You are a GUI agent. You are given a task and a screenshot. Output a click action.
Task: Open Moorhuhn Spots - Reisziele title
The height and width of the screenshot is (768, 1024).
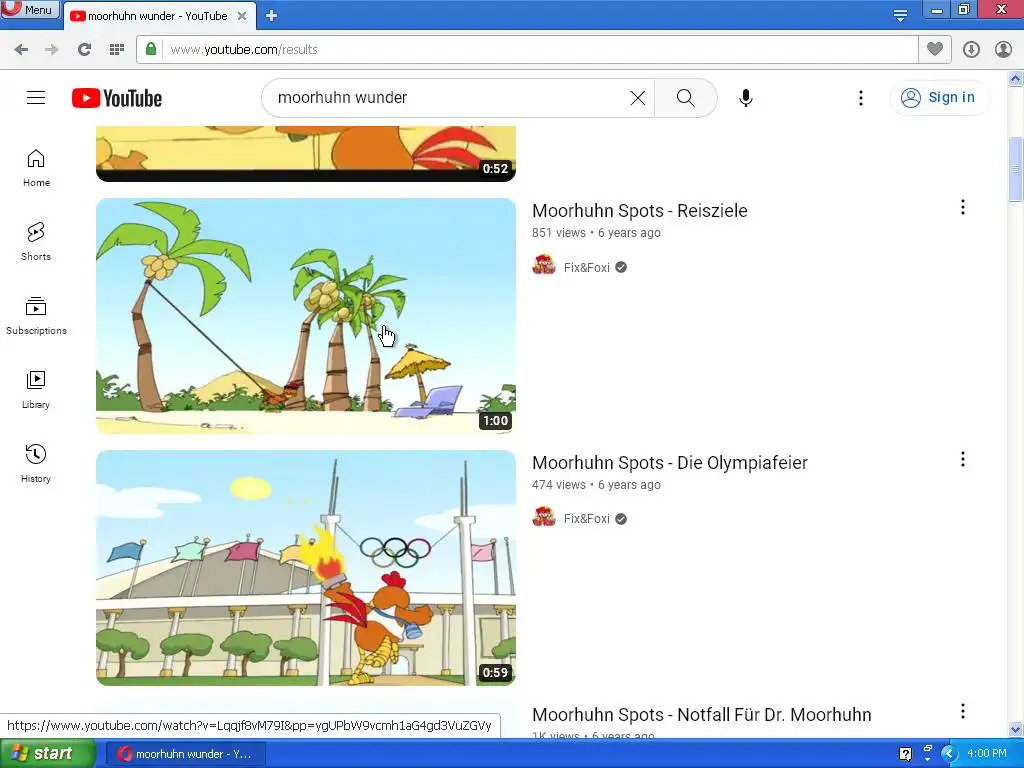point(639,211)
